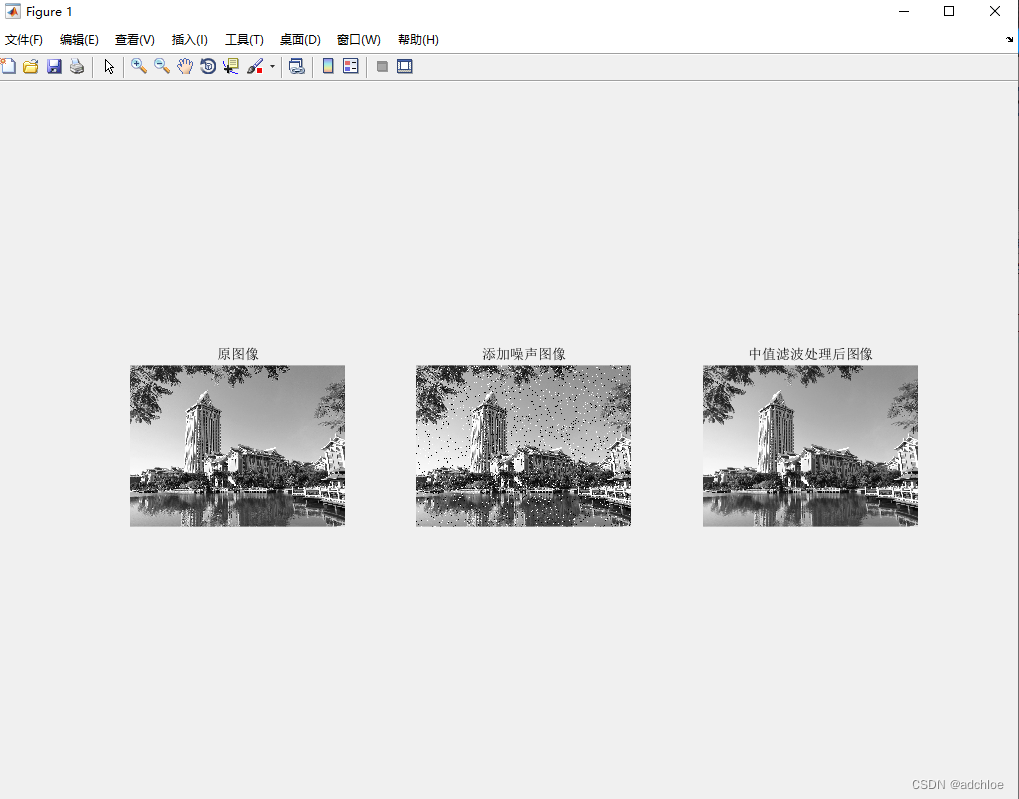Select the Pan hand tool
The image size is (1019, 799).
(x=185, y=66)
